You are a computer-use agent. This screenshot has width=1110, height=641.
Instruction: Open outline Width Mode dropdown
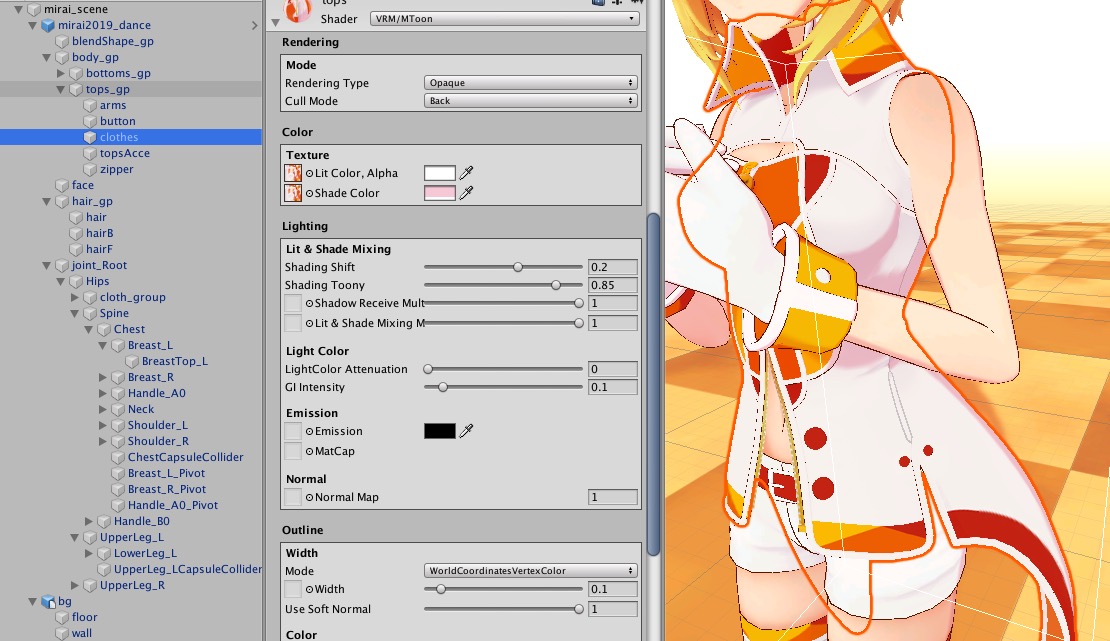(530, 571)
